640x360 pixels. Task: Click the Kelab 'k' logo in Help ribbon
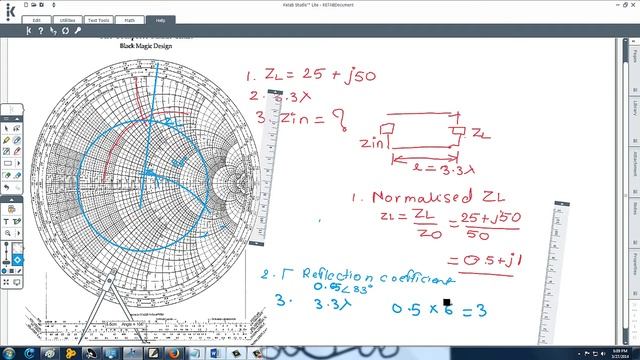(28, 31)
